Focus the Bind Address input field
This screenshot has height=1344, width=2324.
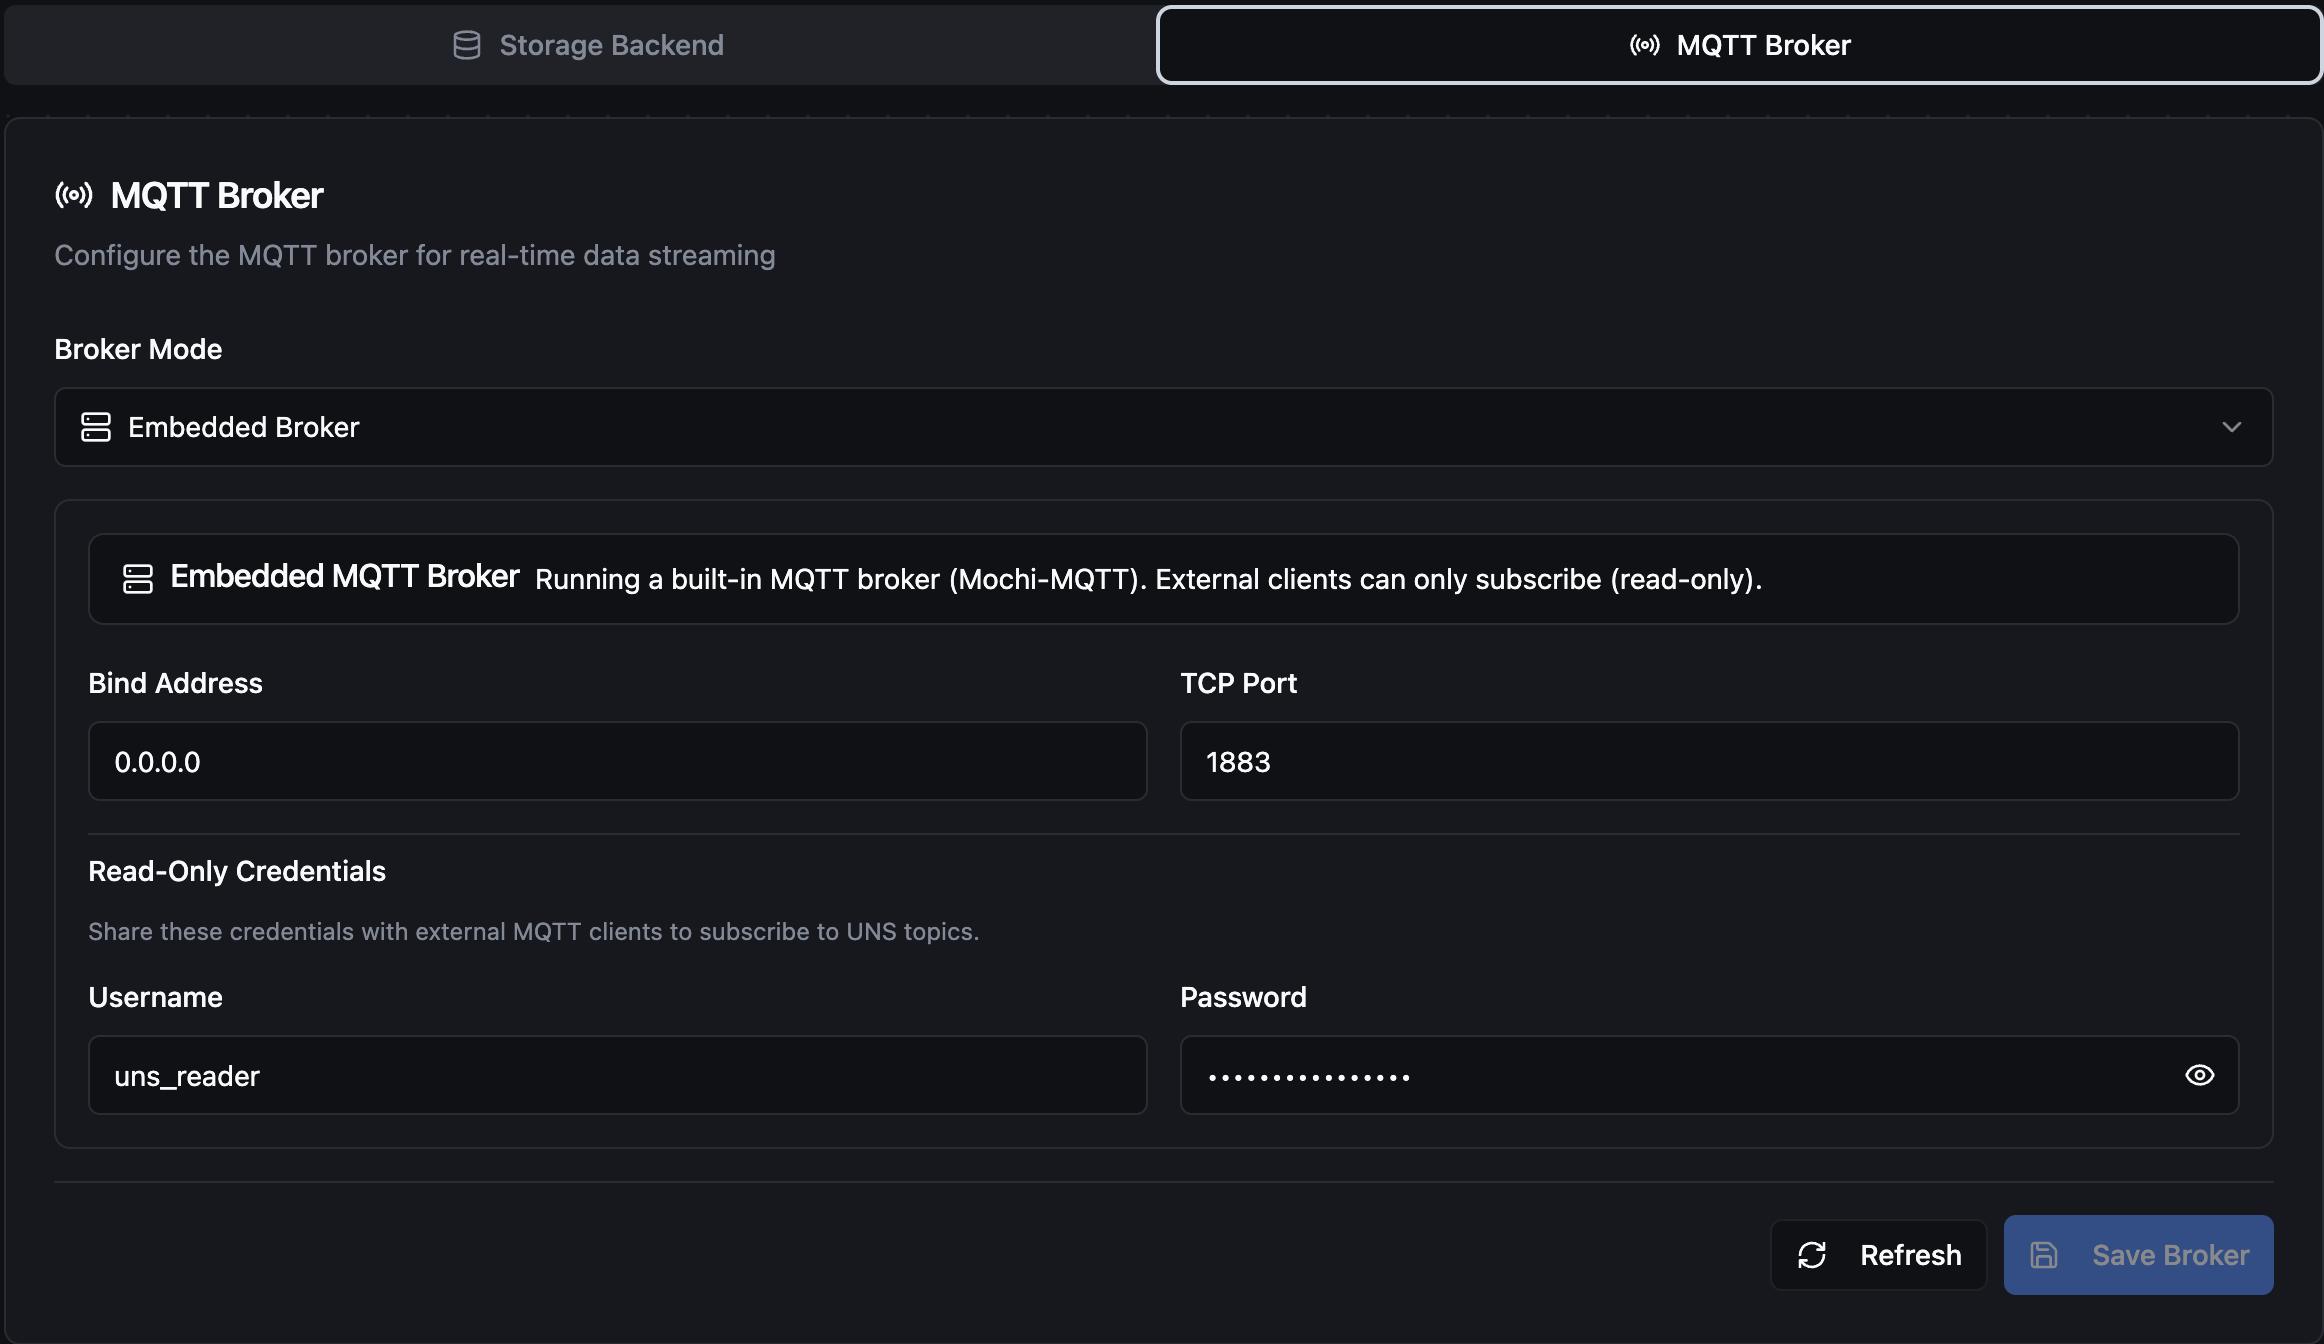coord(617,761)
